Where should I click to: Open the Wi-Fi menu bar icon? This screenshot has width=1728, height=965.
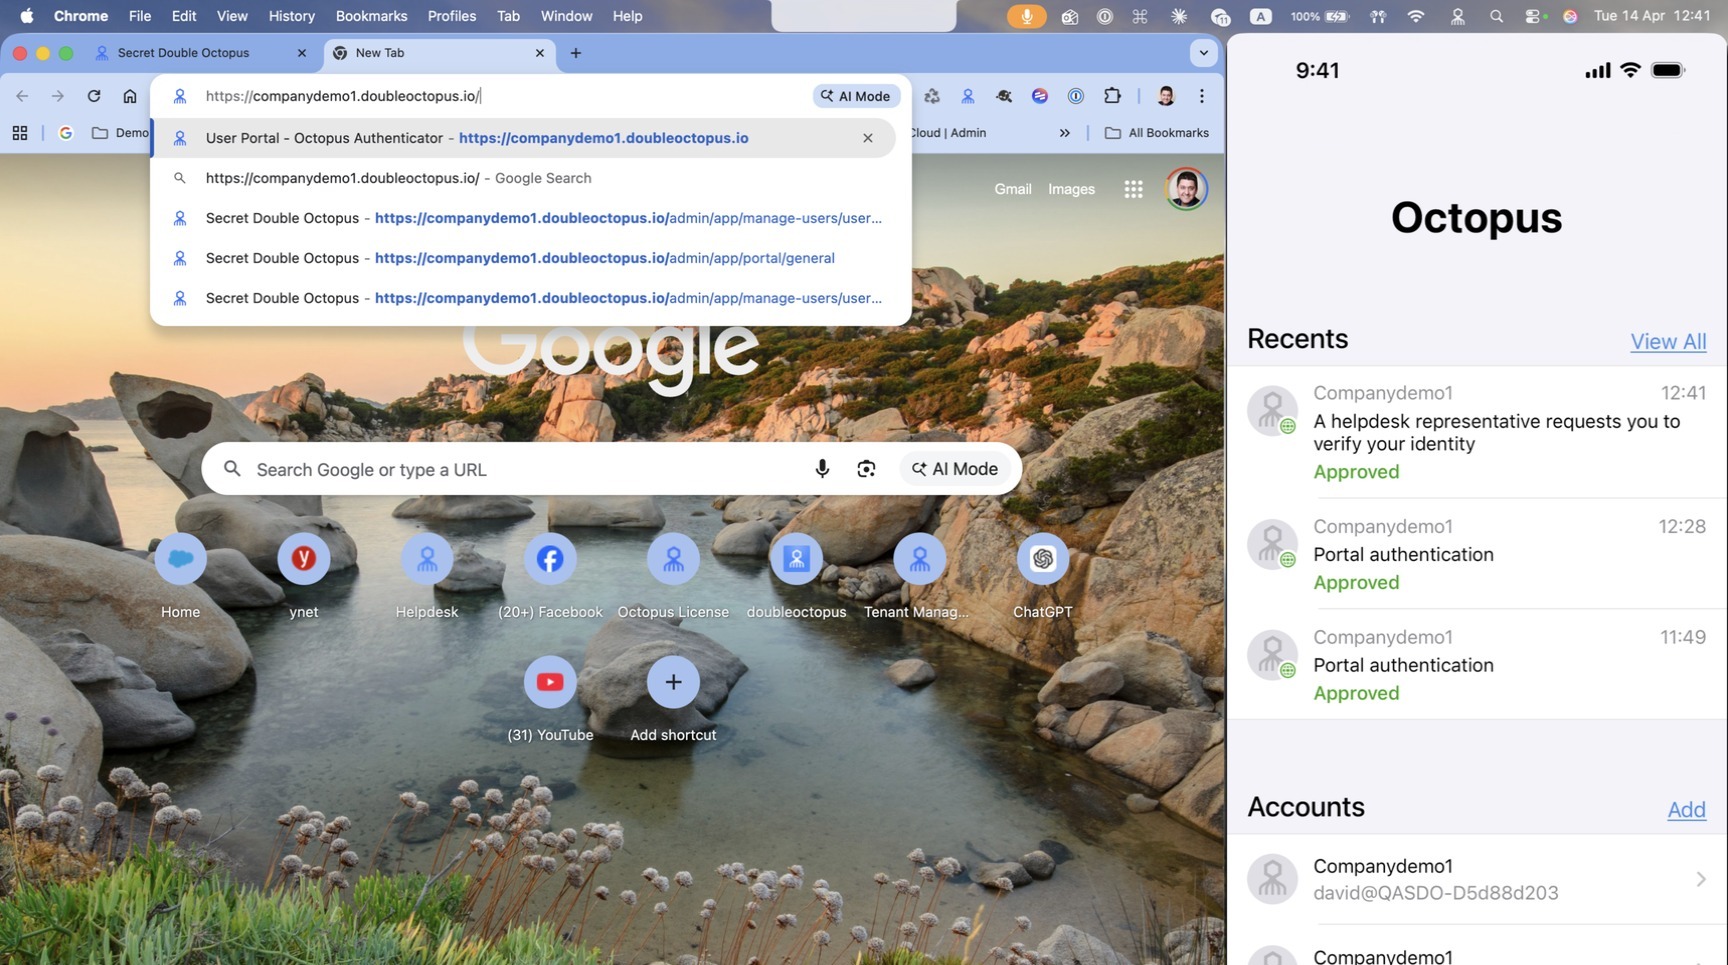(x=1416, y=16)
